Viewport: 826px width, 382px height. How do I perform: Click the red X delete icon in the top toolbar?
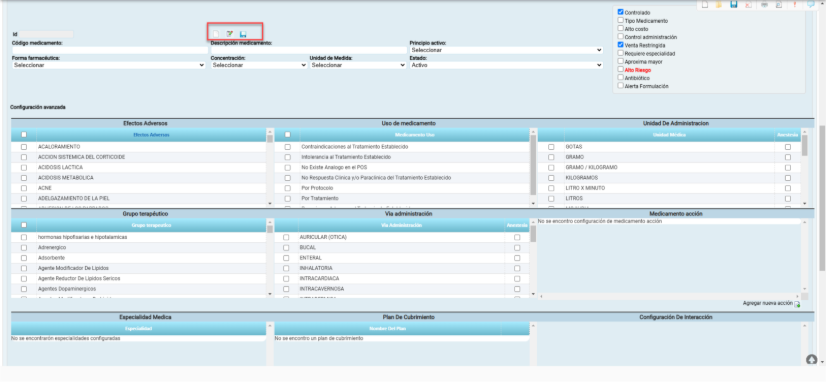pos(748,4)
